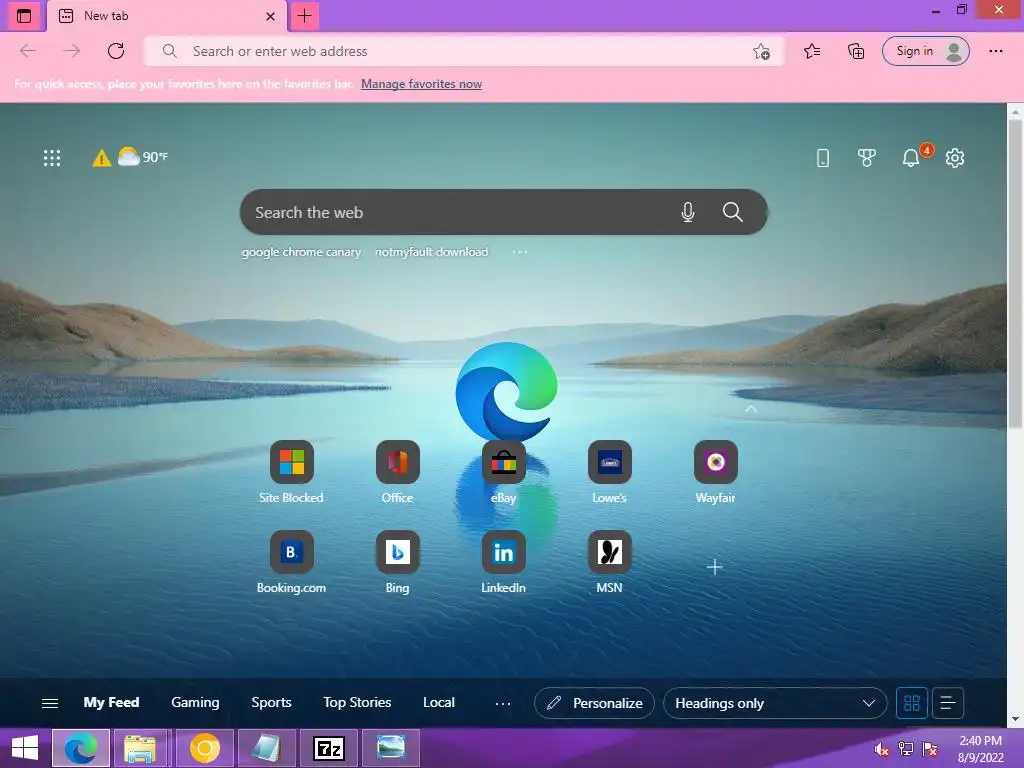The height and width of the screenshot is (768, 1024).
Task: Open the 7z taskbar application
Action: [x=328, y=748]
